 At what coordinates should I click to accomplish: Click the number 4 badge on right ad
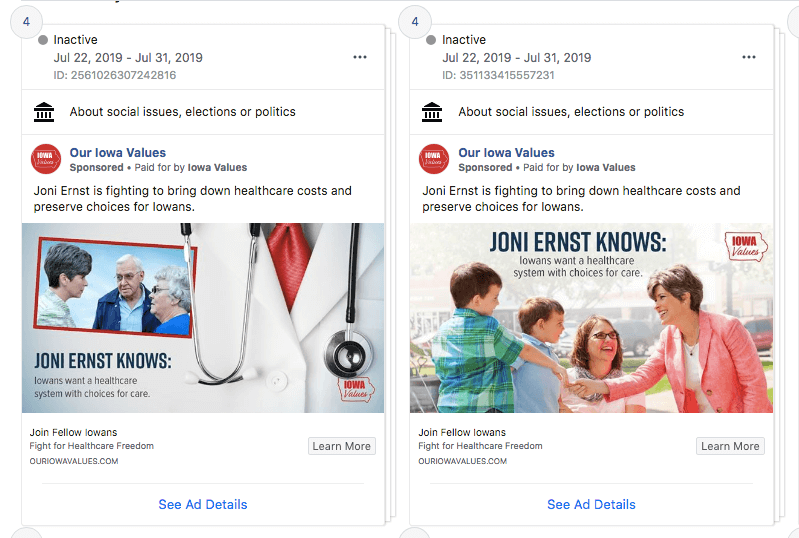tap(414, 22)
